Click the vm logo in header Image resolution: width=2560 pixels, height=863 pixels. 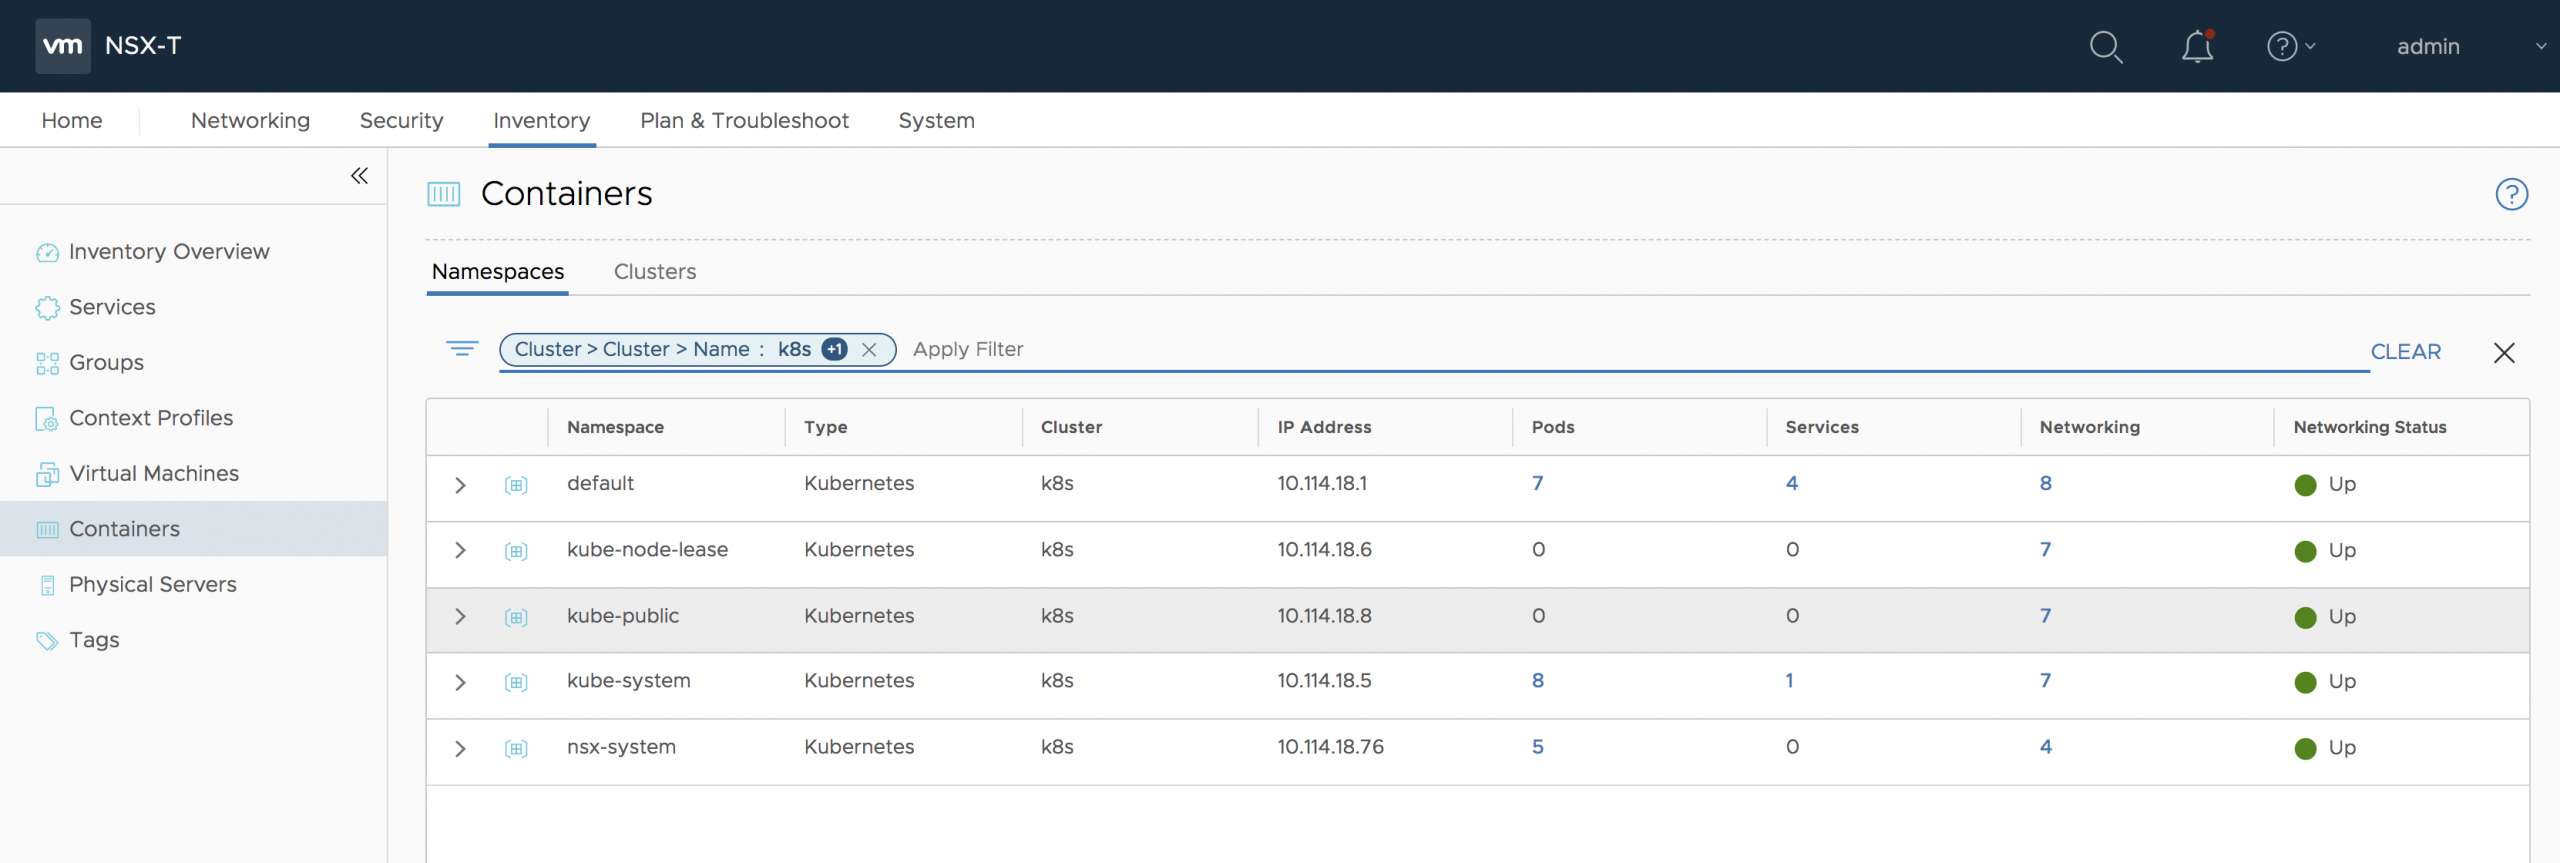(x=63, y=46)
